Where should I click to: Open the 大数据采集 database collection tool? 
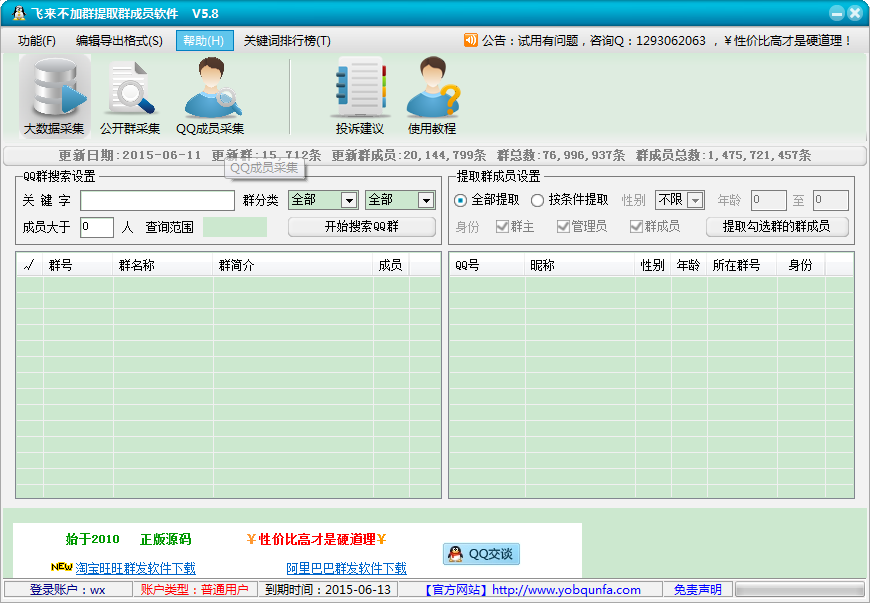point(54,97)
